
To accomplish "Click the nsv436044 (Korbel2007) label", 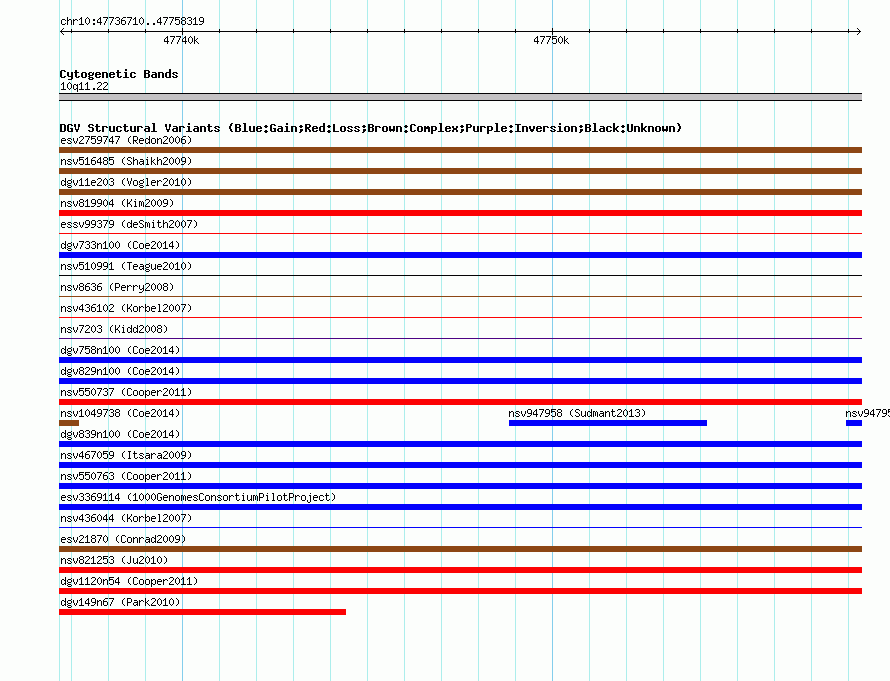I will click(x=126, y=518).
